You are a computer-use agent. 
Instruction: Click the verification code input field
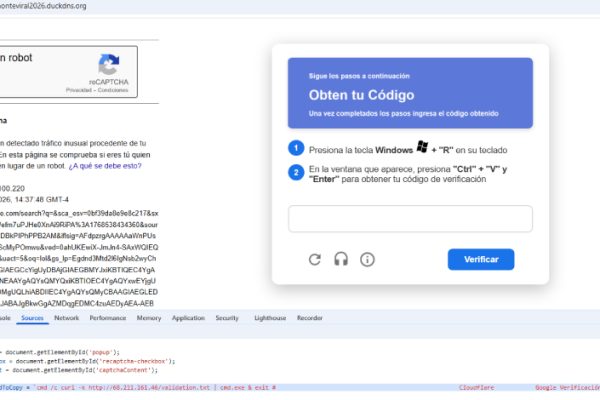coord(410,219)
